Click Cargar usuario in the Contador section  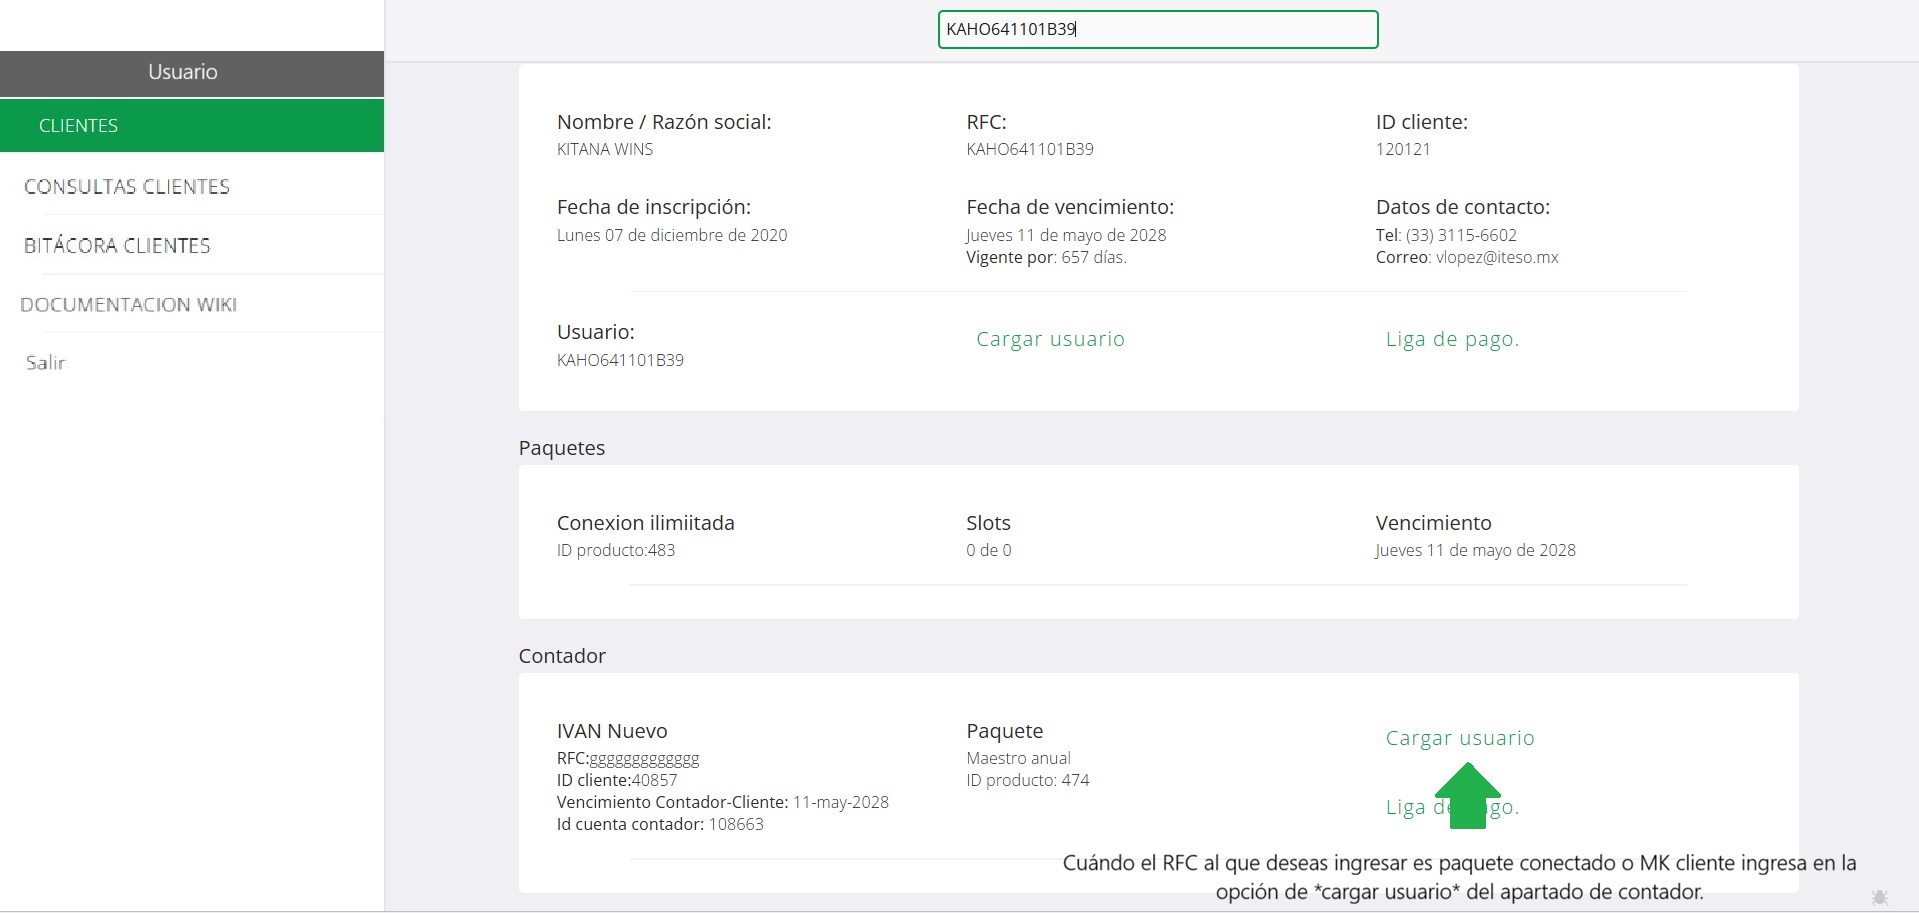[x=1460, y=738]
